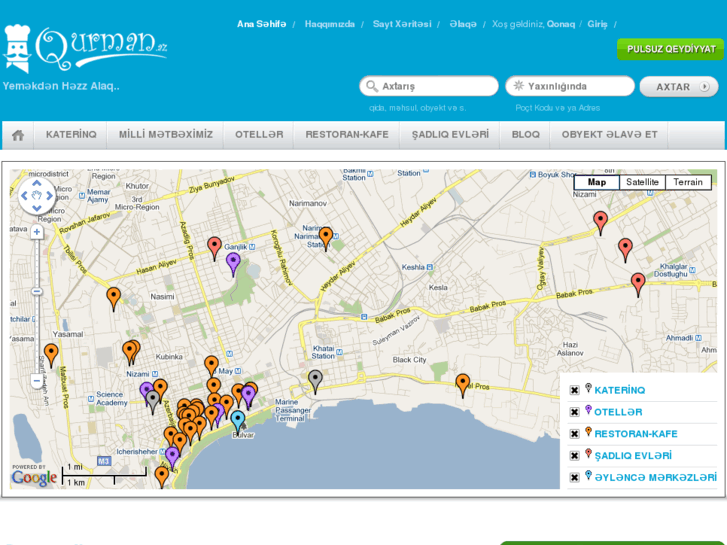The width and height of the screenshot is (727, 545).
Task: Click the RESTORAN-KAFE legend link
Action: click(x=636, y=434)
